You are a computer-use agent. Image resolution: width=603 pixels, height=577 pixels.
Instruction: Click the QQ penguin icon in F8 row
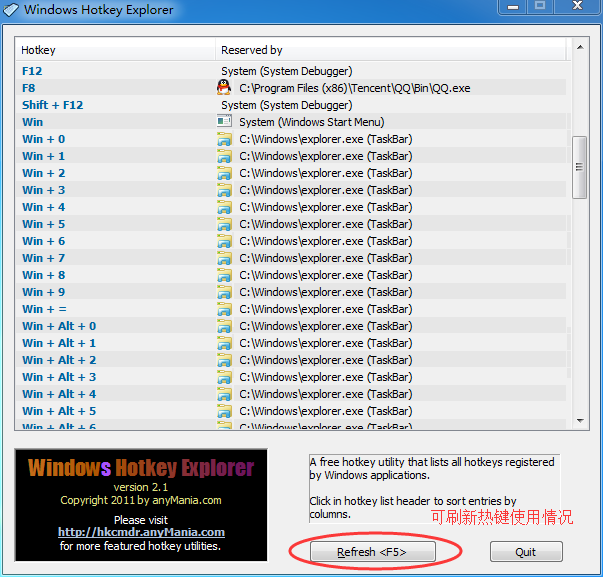[x=224, y=88]
